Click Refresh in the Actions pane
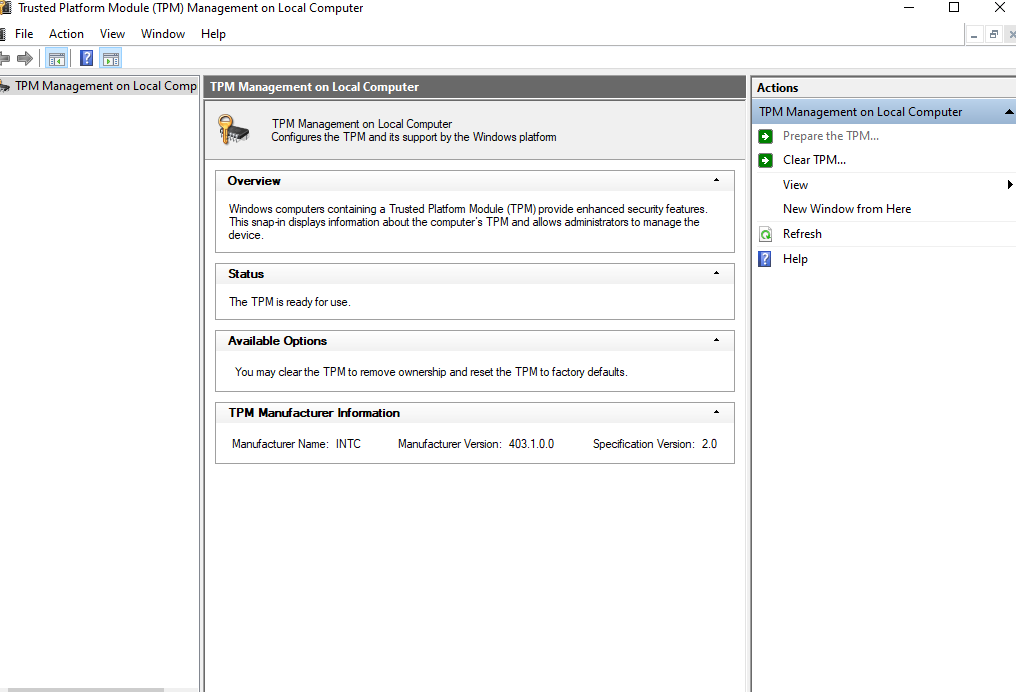 (x=802, y=234)
